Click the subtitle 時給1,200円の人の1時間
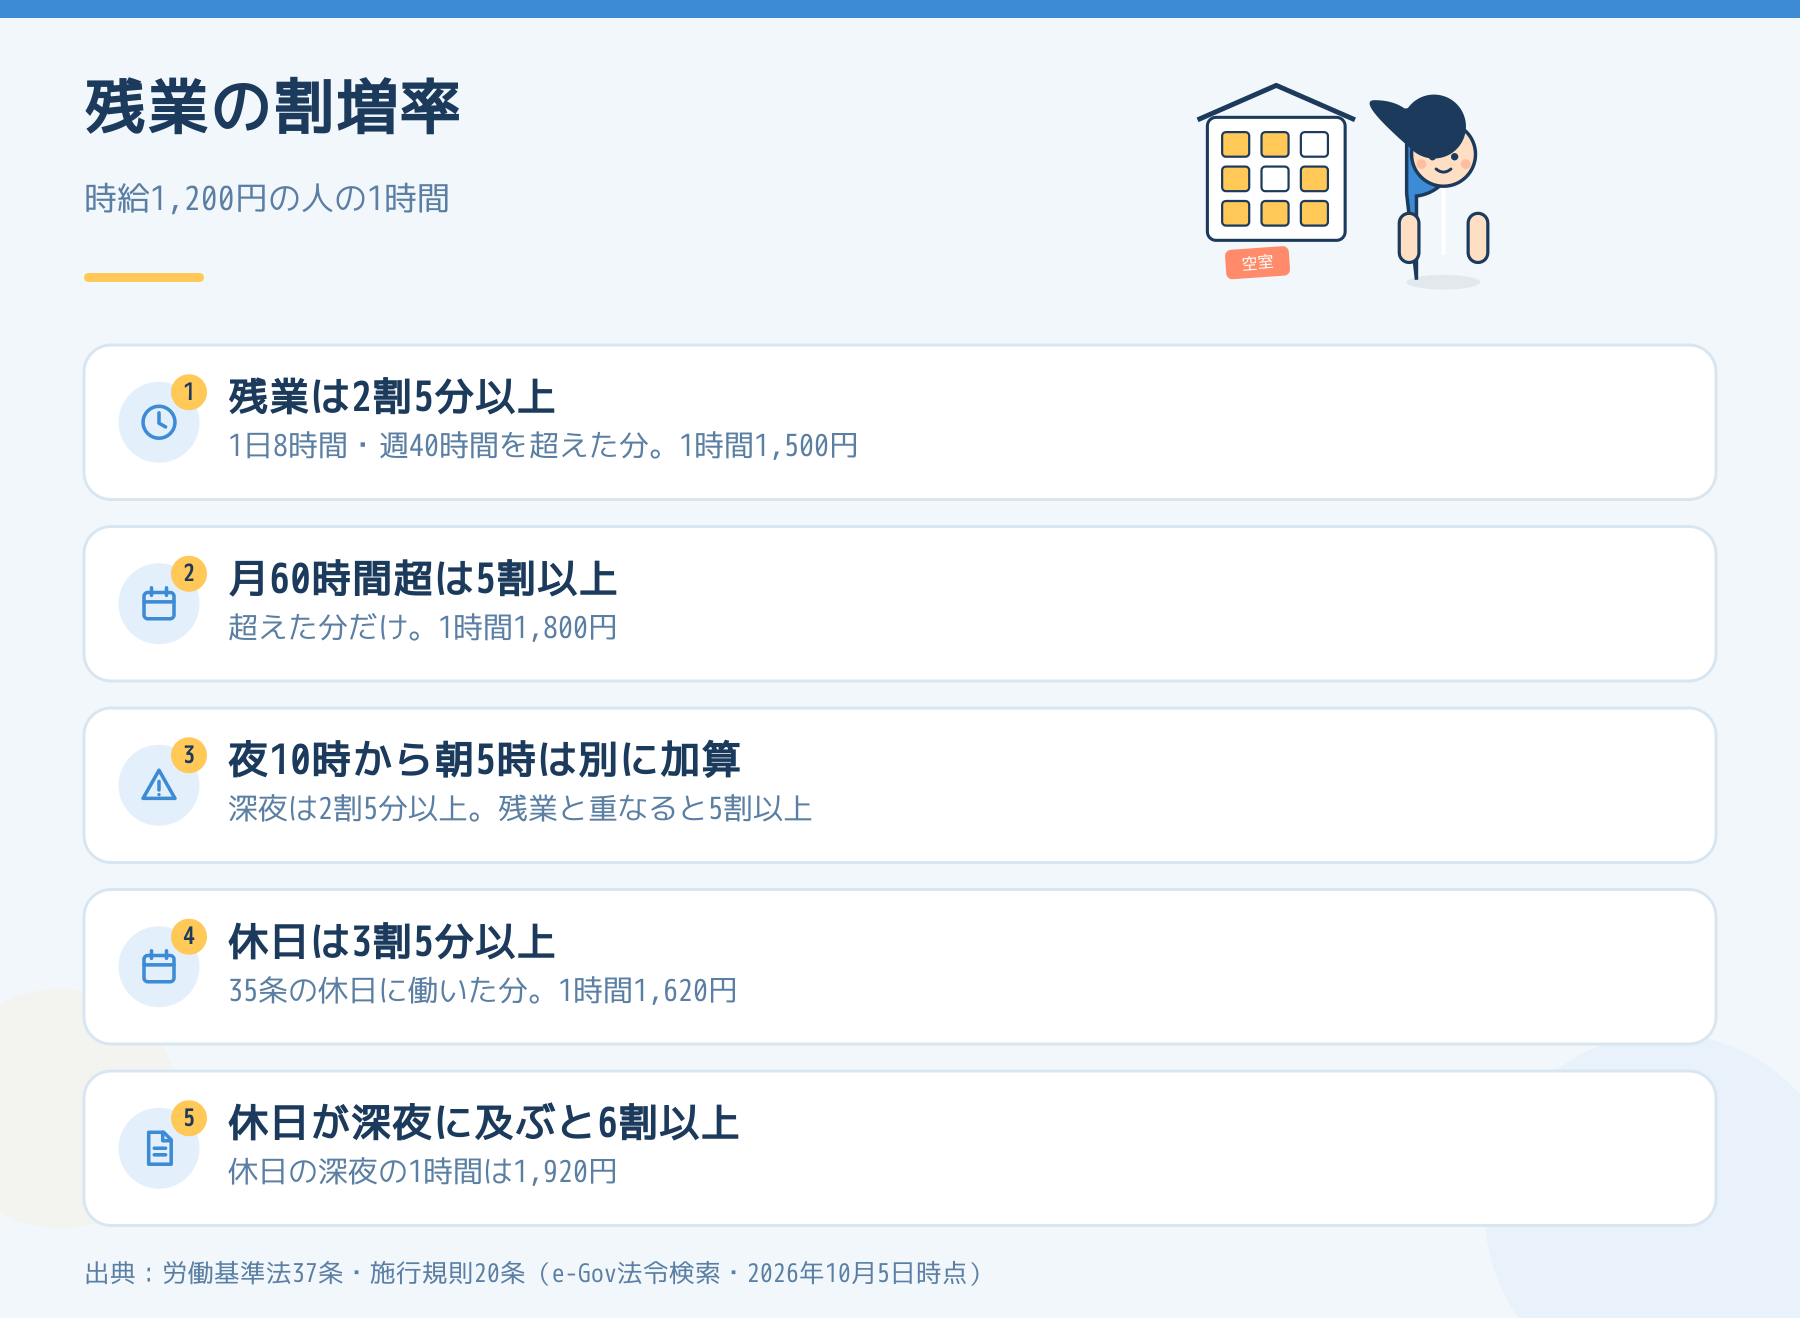This screenshot has width=1800, height=1318. [x=267, y=199]
